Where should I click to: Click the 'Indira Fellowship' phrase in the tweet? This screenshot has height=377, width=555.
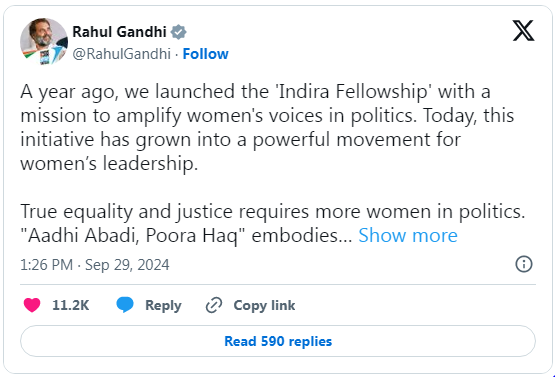355,92
